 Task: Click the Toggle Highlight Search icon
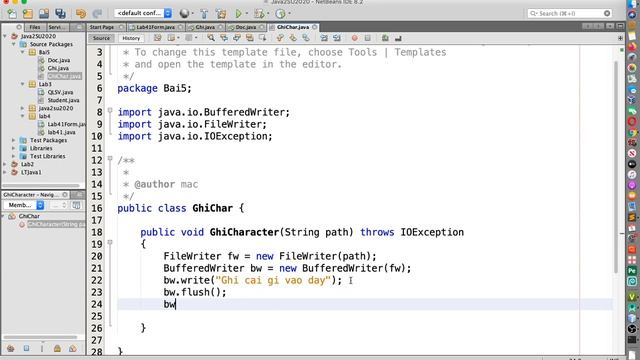(x=249, y=38)
